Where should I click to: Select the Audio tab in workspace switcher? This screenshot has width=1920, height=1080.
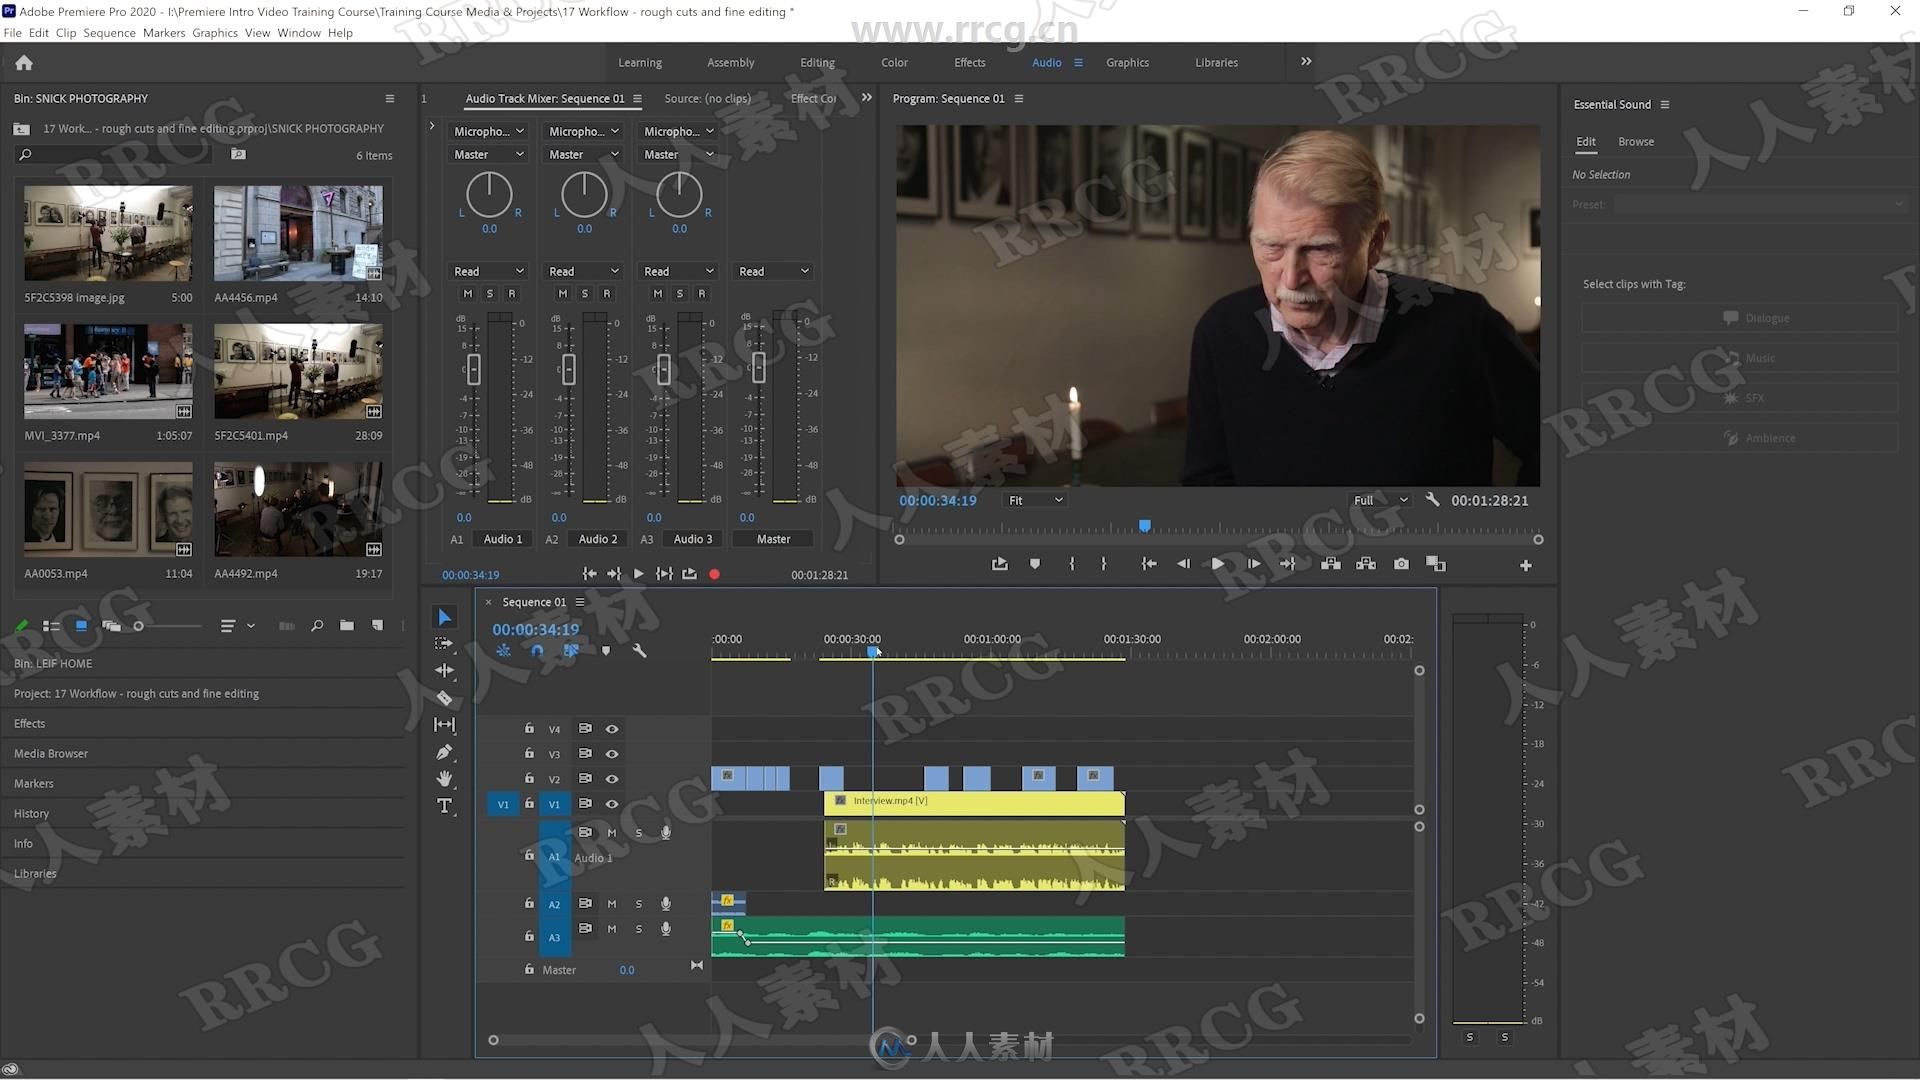coord(1046,62)
